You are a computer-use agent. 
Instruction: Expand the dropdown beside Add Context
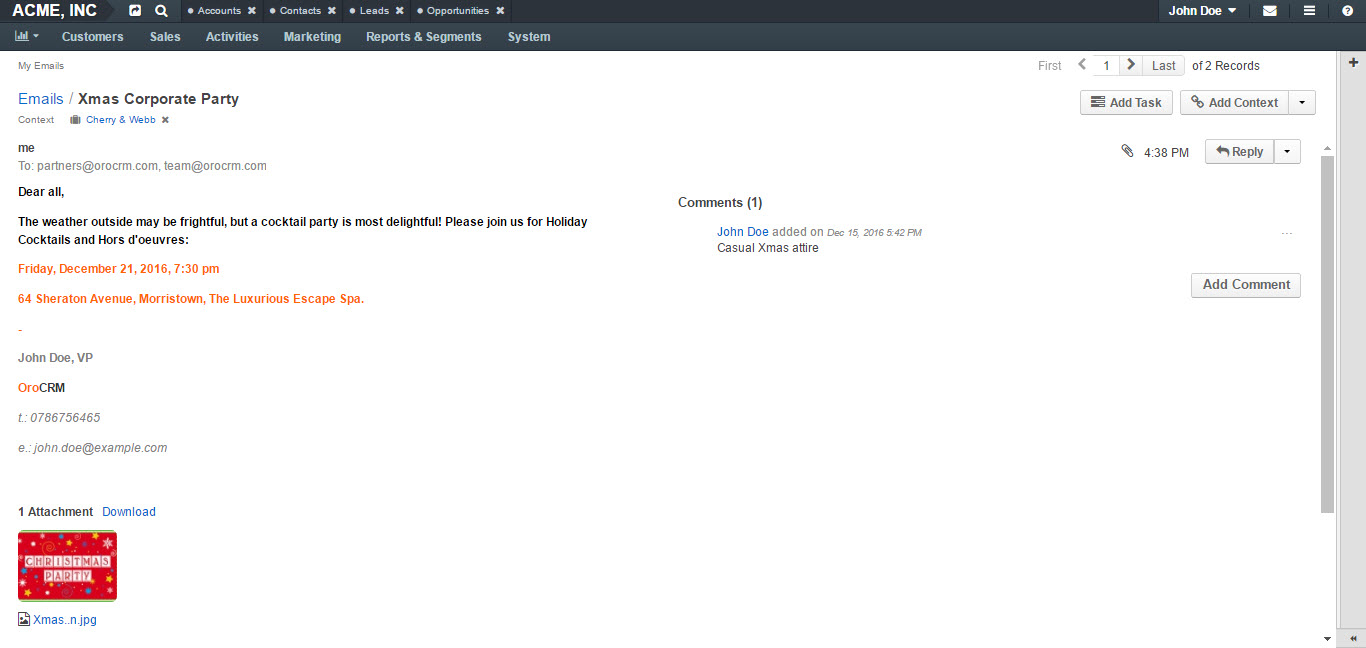(1302, 102)
